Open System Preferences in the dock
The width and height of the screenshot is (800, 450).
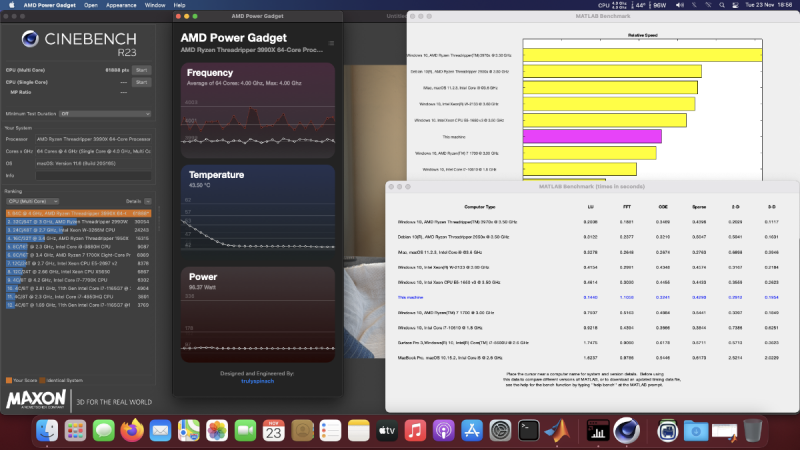(x=500, y=431)
